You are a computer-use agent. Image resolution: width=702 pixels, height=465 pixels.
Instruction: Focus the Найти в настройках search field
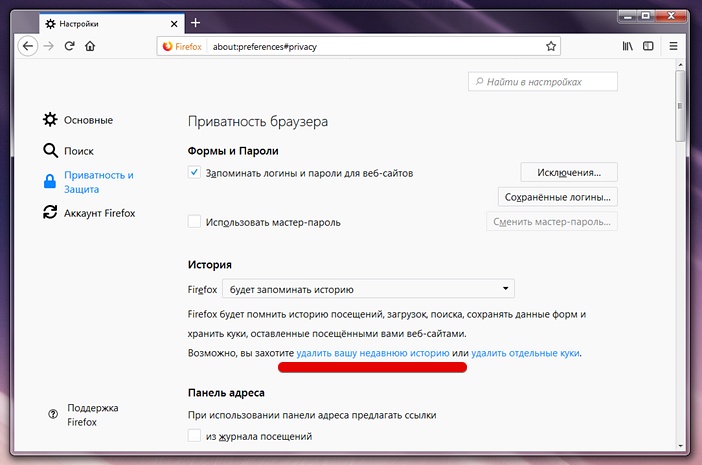coord(543,82)
